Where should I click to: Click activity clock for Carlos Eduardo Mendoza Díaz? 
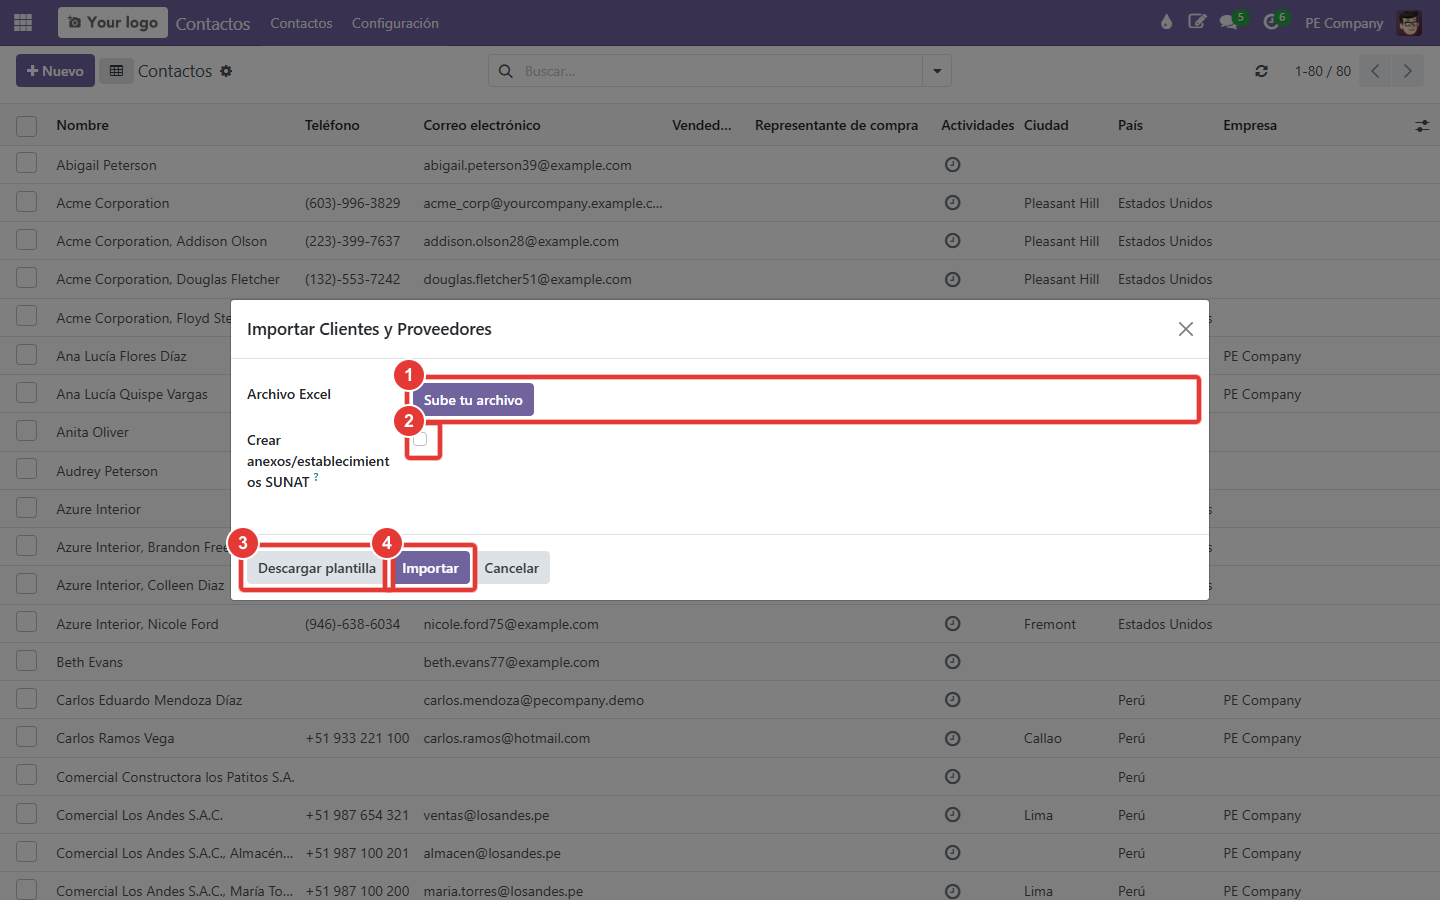[x=953, y=700]
